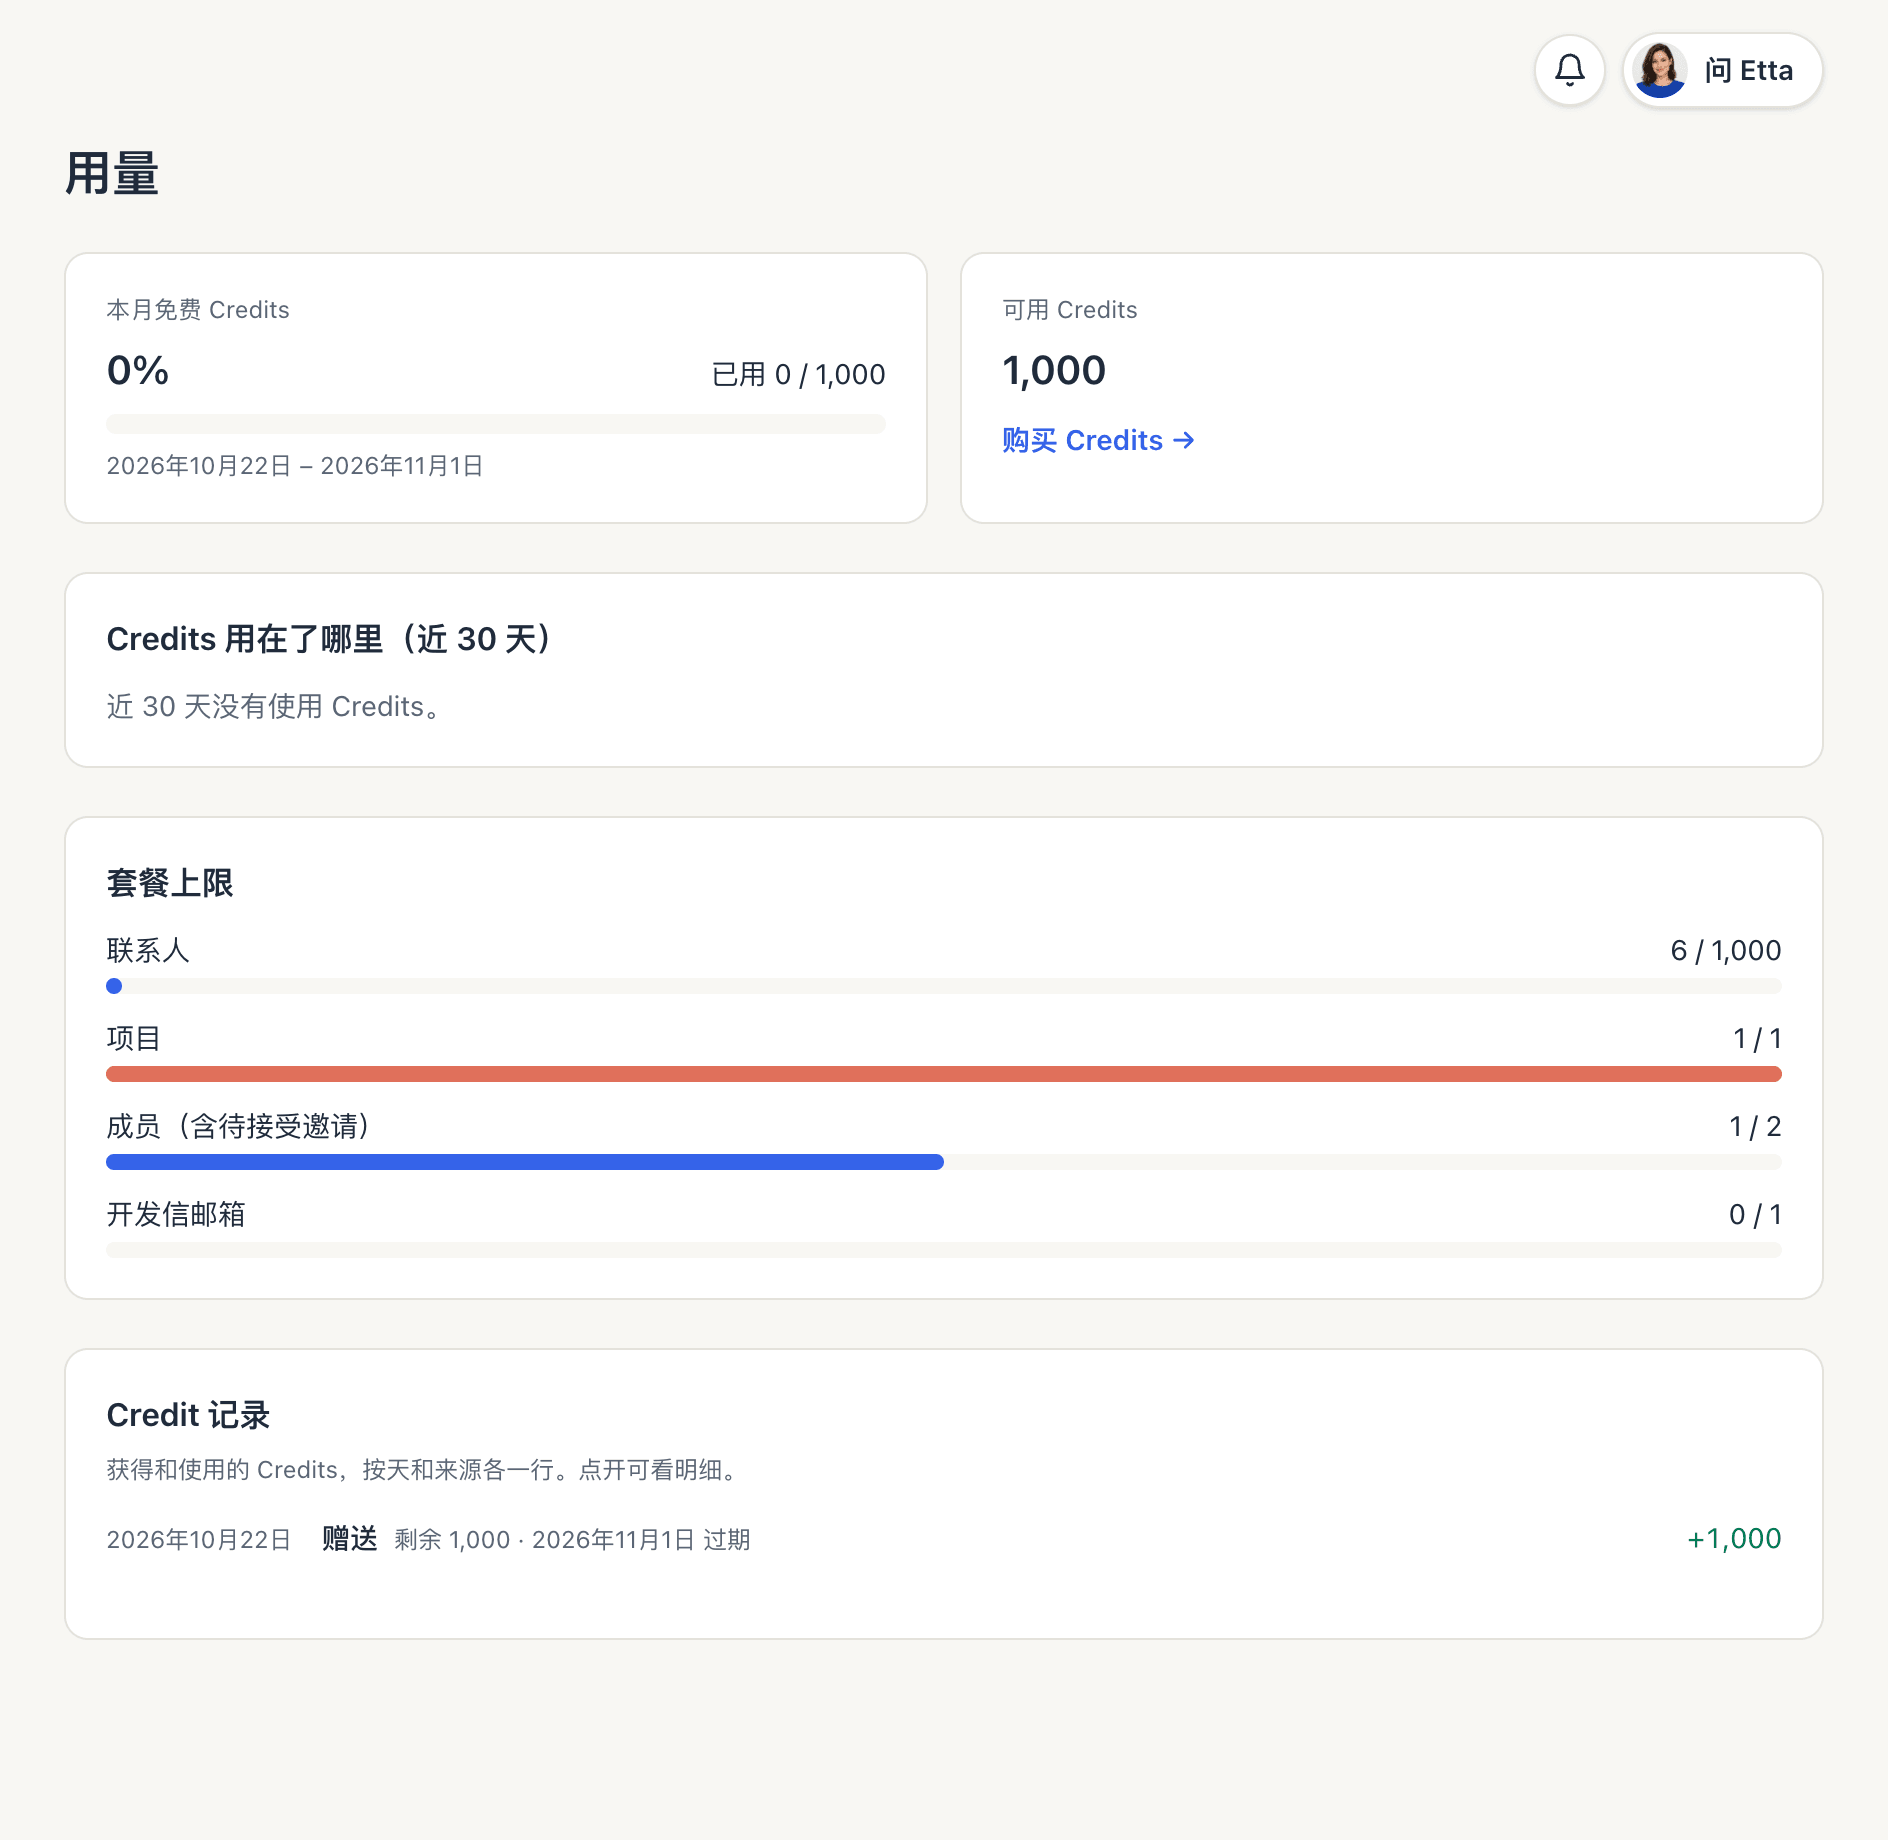Viewport: 1888px width, 1840px height.
Task: Click the 0 / 1 mailbox count
Action: [1755, 1215]
